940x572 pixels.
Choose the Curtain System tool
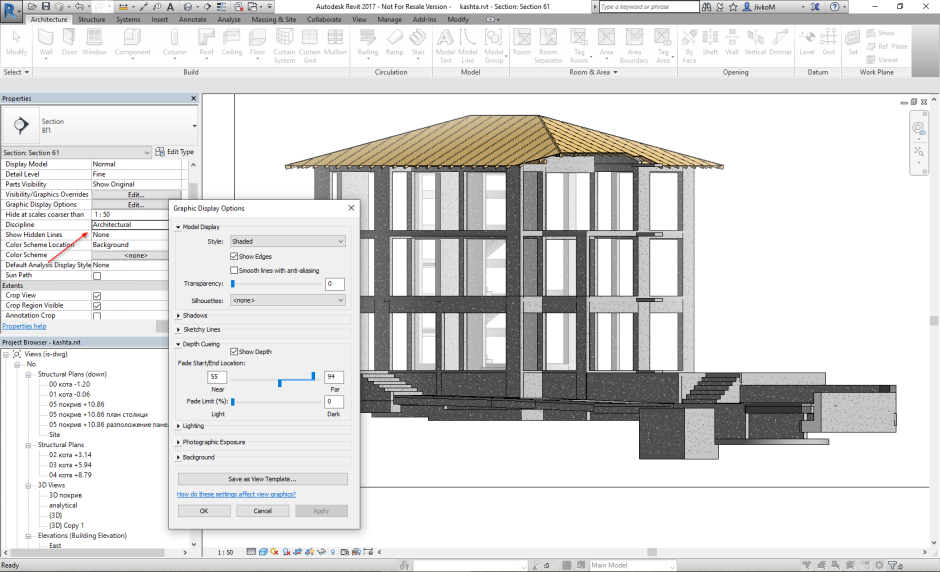pos(284,46)
